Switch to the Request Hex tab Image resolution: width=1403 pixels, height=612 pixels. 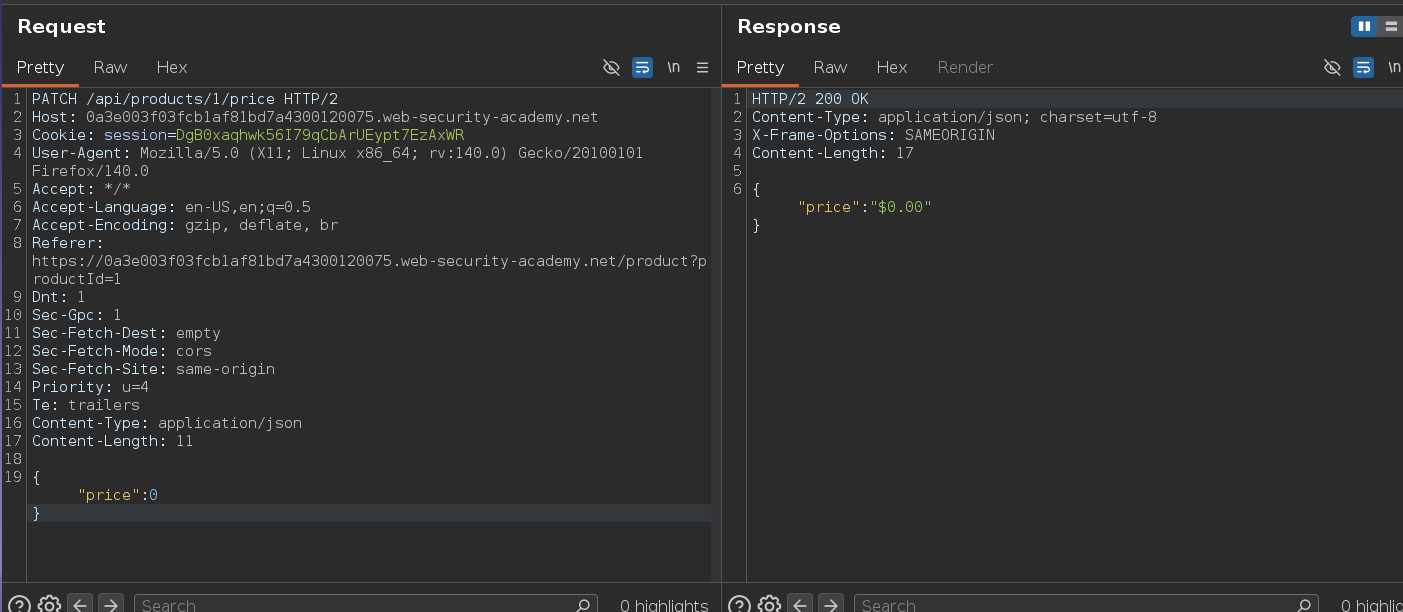pyautogui.click(x=172, y=67)
